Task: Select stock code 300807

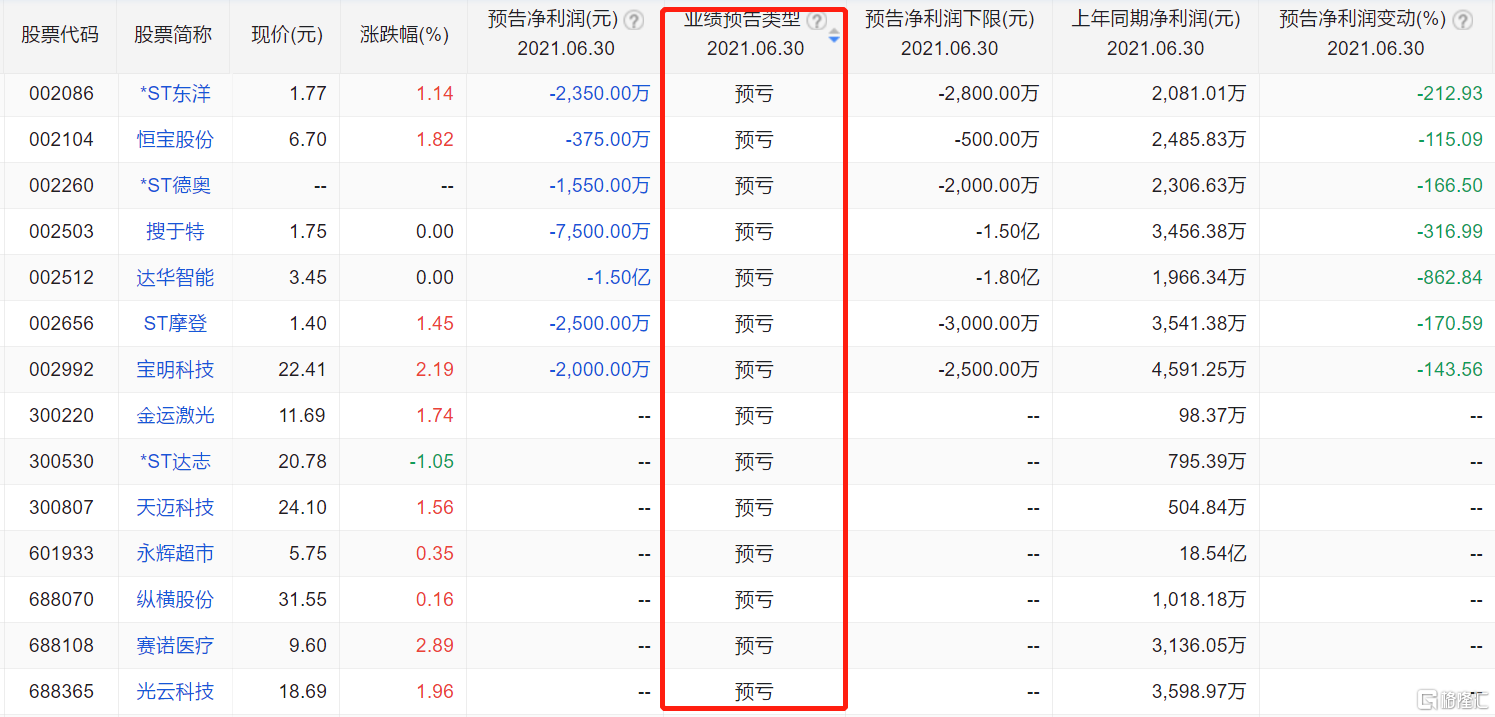Action: point(61,508)
